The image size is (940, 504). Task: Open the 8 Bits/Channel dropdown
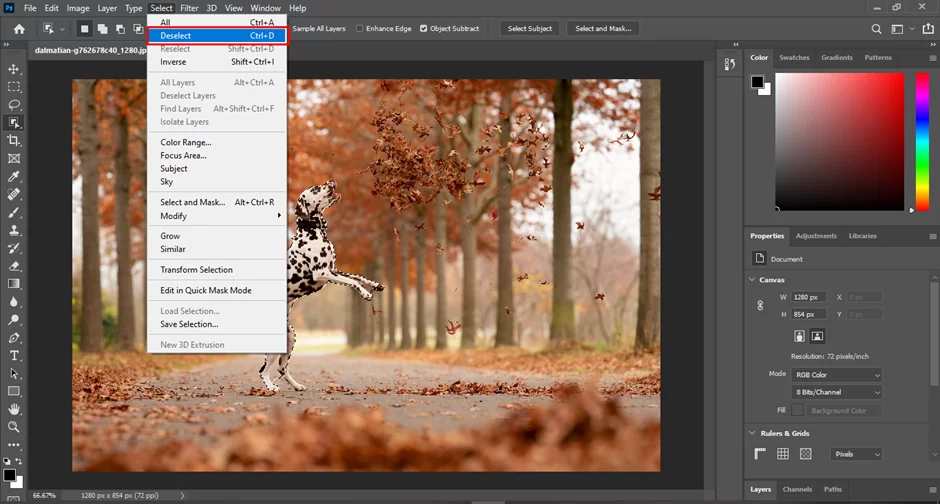pos(837,392)
